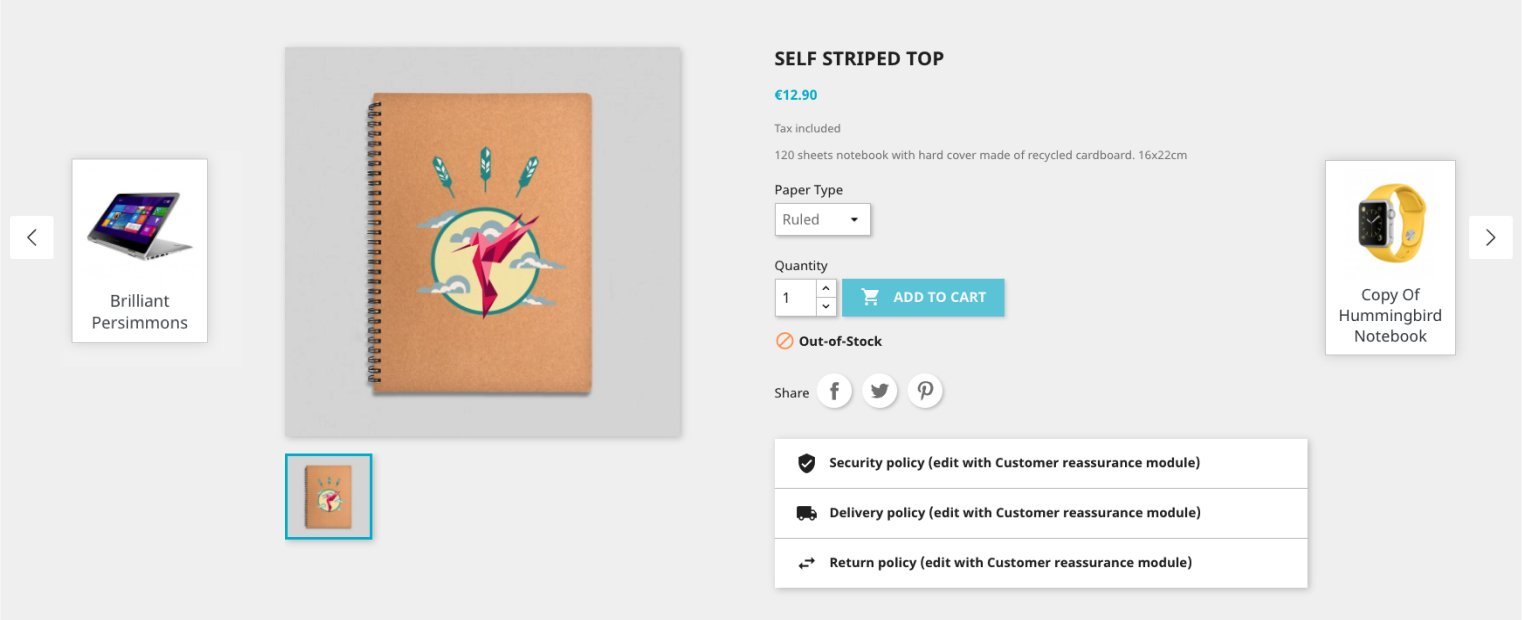The height and width of the screenshot is (620, 1522).
Task: Share product on Facebook
Action: [x=834, y=391]
